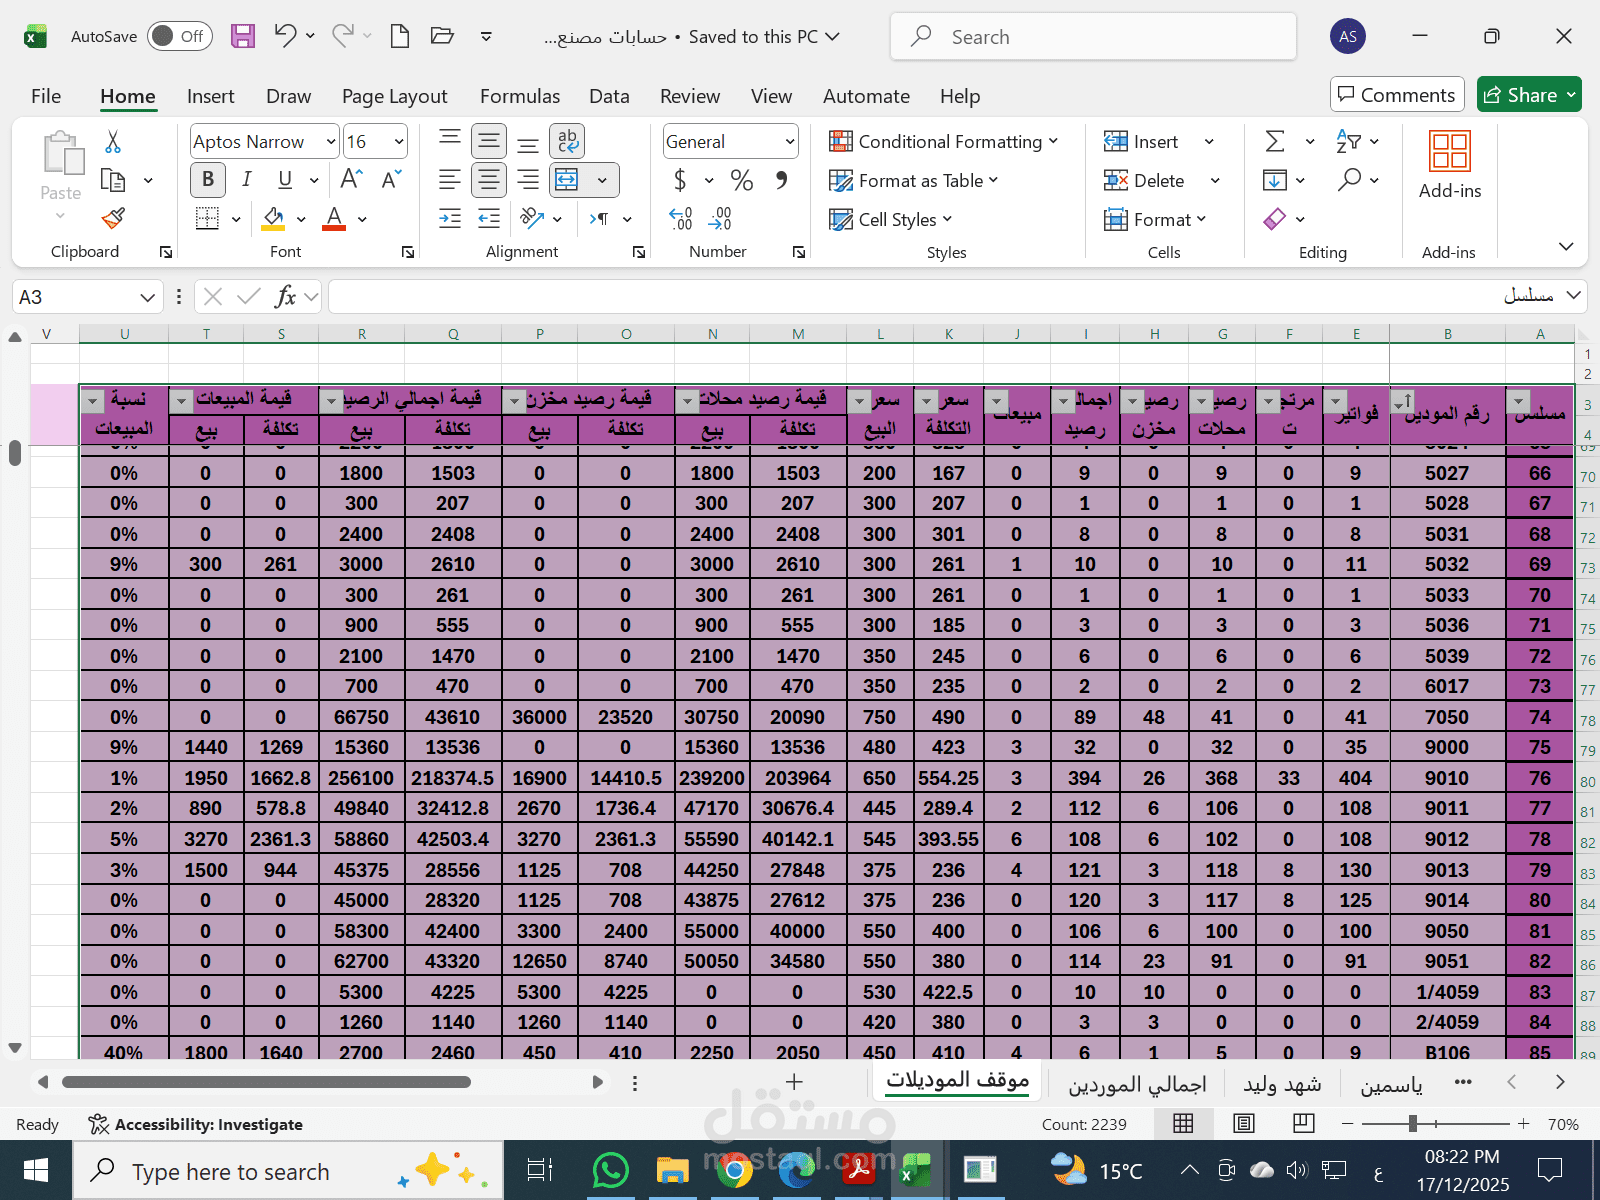Open Add-ins gallery
Screen dimensions: 1600x1200
(x=1450, y=165)
